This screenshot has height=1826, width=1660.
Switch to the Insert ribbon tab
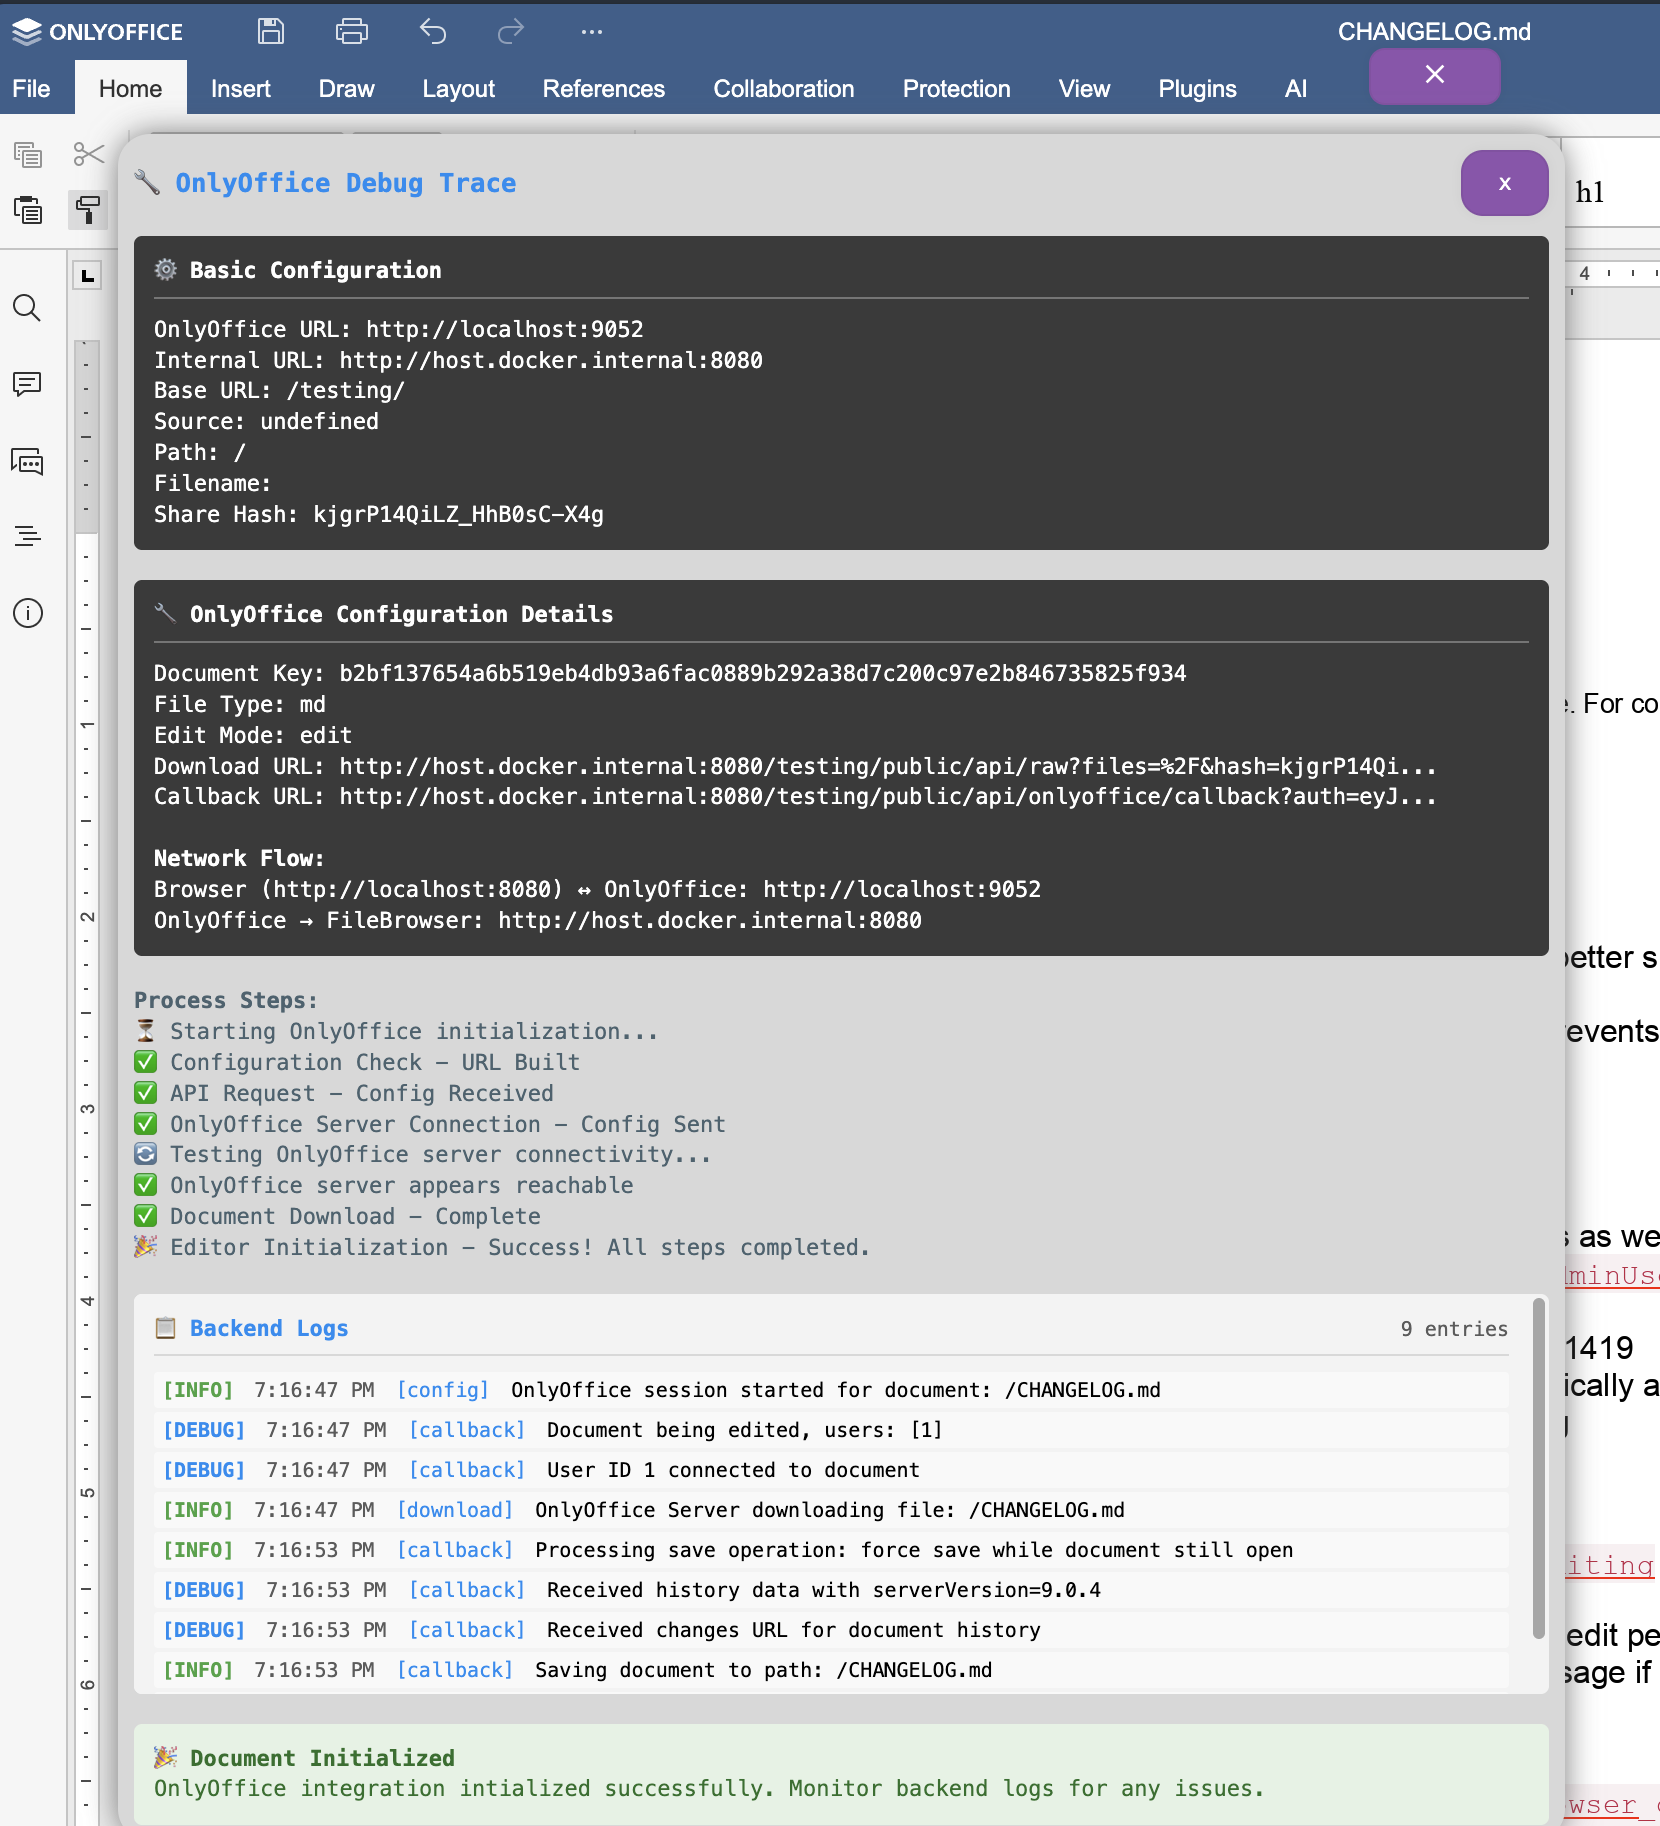(240, 88)
